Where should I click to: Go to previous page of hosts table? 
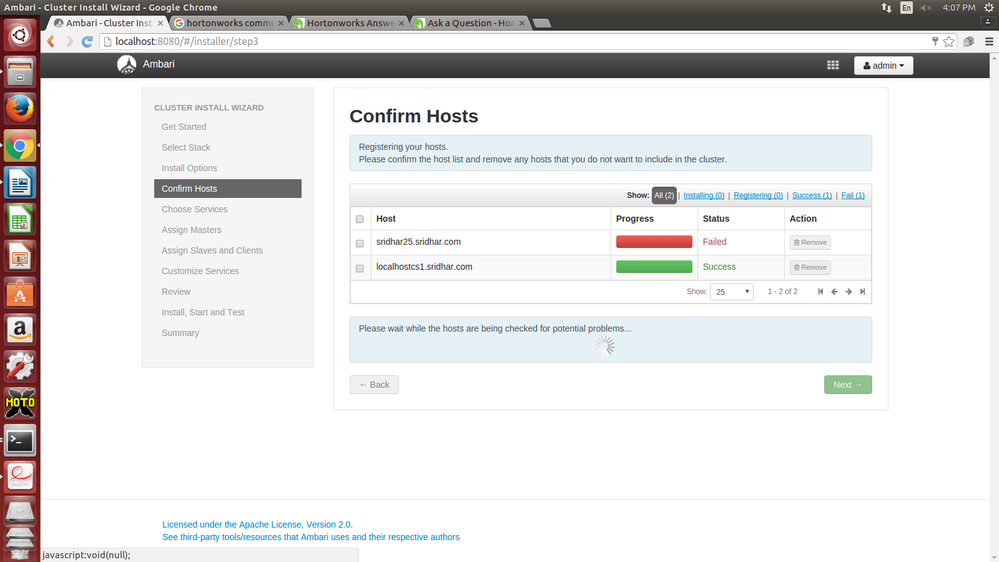pyautogui.click(x=835, y=292)
